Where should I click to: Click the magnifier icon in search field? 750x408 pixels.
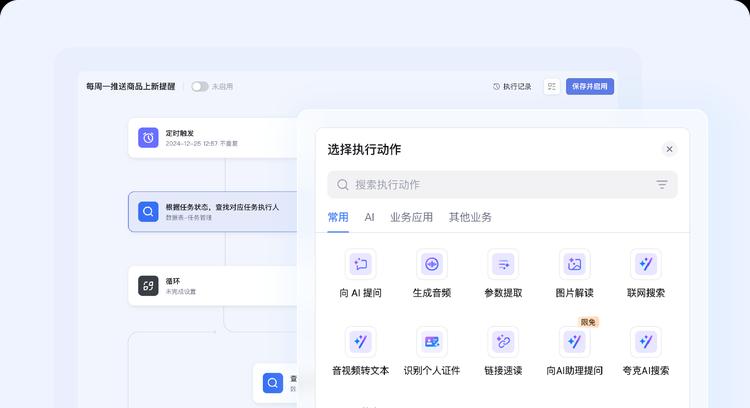click(342, 185)
